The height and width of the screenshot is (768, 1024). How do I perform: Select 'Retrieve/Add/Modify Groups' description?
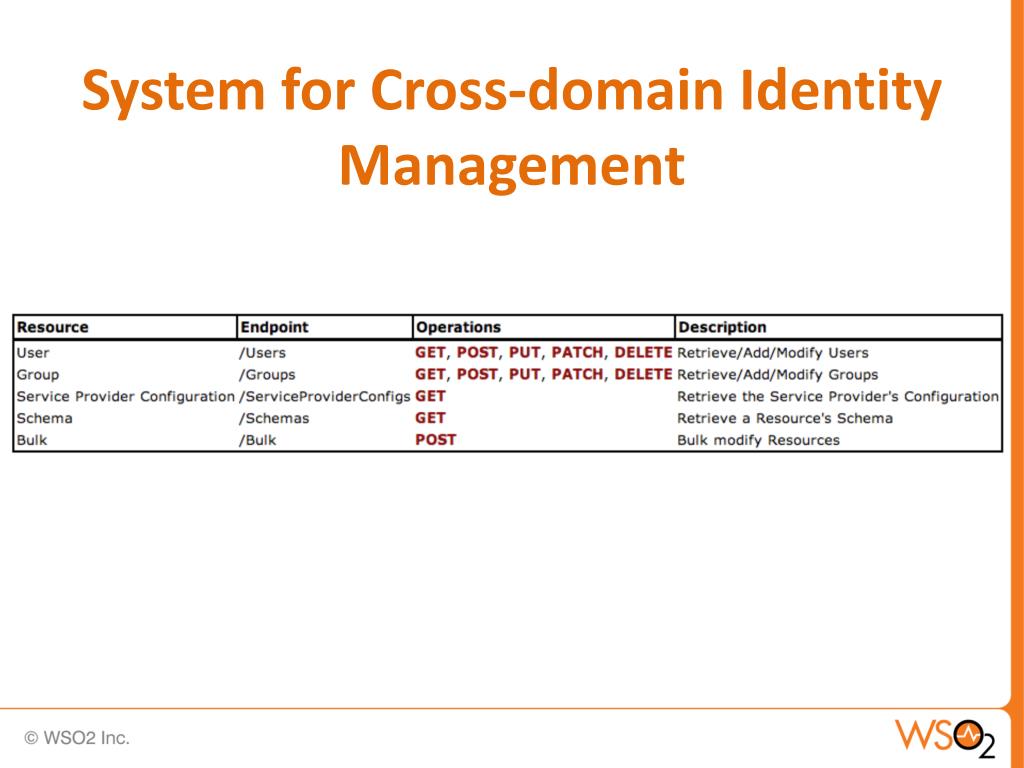(x=778, y=375)
